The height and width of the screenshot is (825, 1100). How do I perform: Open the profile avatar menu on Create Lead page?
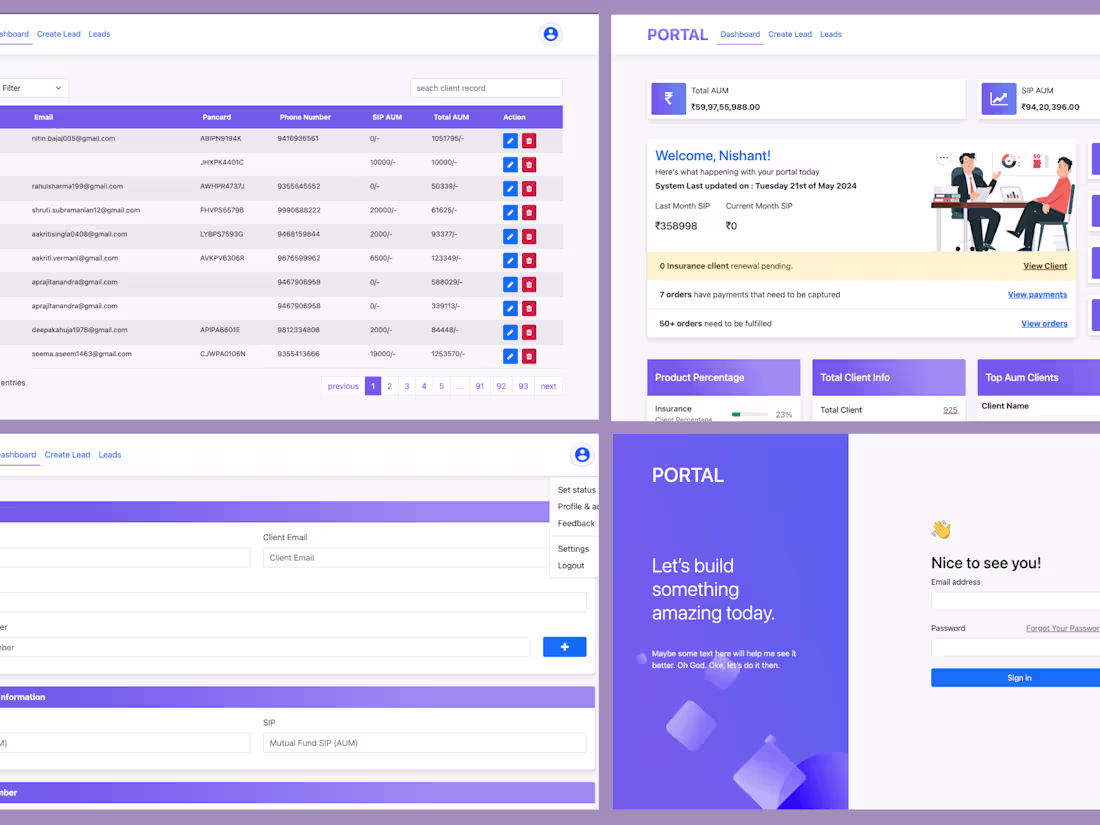pos(581,454)
